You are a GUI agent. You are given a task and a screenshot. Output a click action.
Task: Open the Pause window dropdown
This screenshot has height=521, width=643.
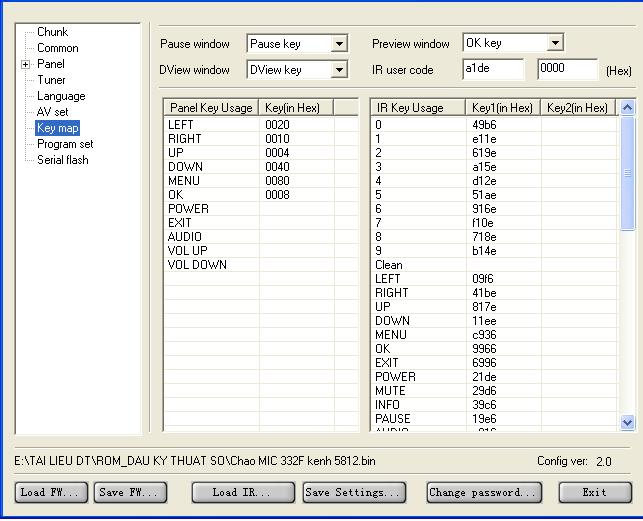[339, 43]
